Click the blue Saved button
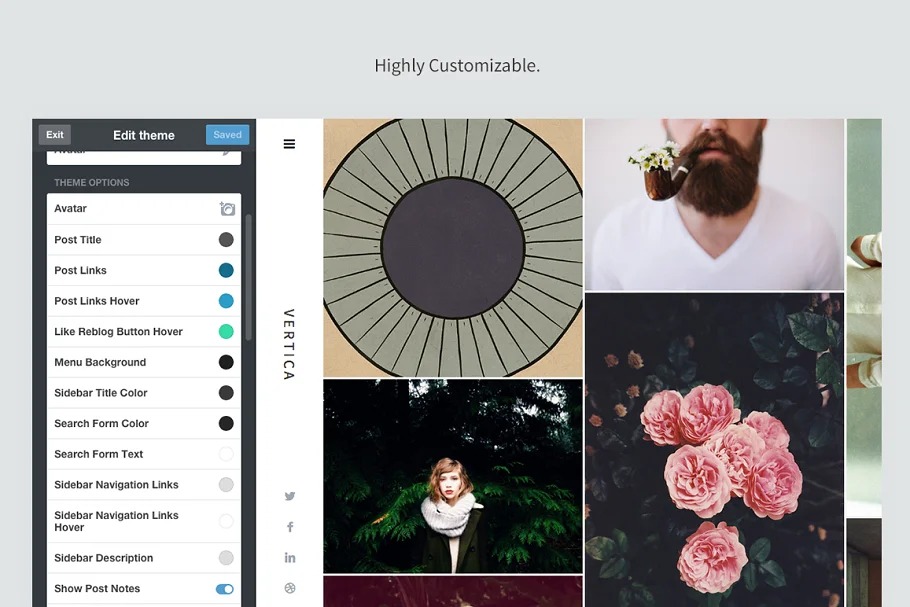 pyautogui.click(x=227, y=135)
